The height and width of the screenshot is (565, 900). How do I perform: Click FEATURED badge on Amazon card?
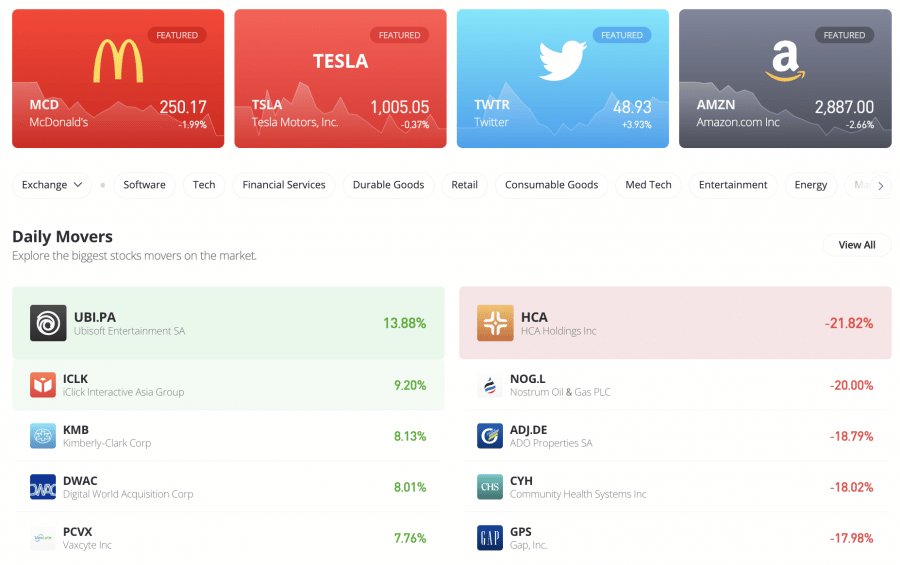pyautogui.click(x=844, y=35)
